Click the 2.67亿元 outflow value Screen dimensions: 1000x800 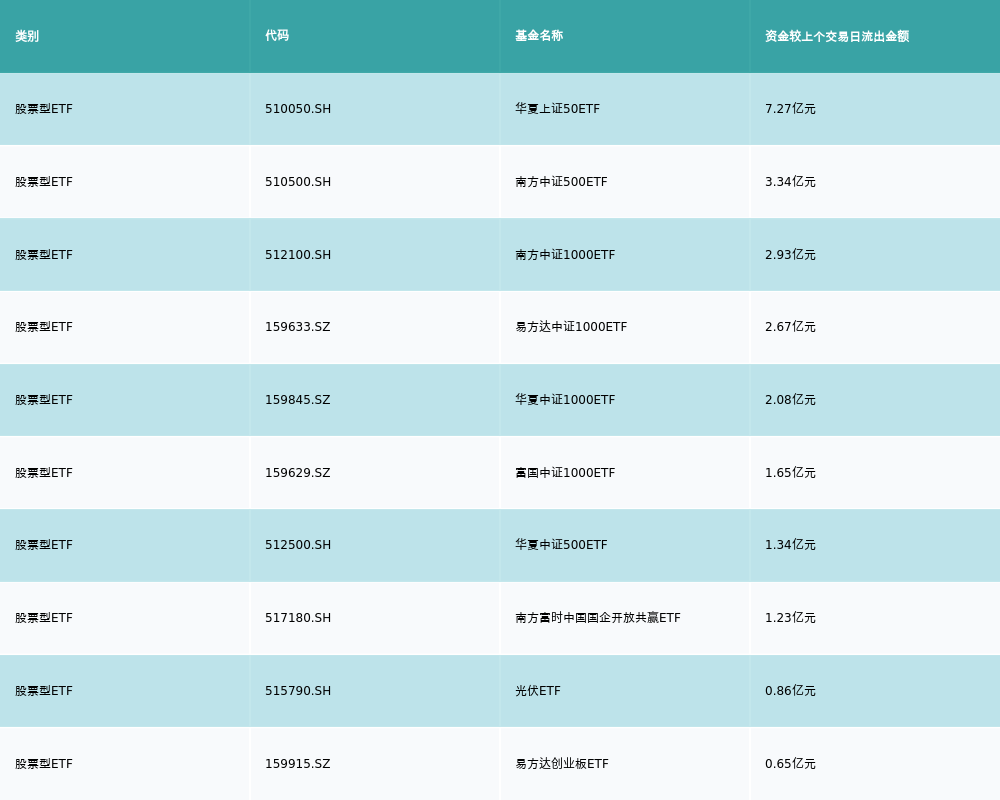(x=790, y=327)
